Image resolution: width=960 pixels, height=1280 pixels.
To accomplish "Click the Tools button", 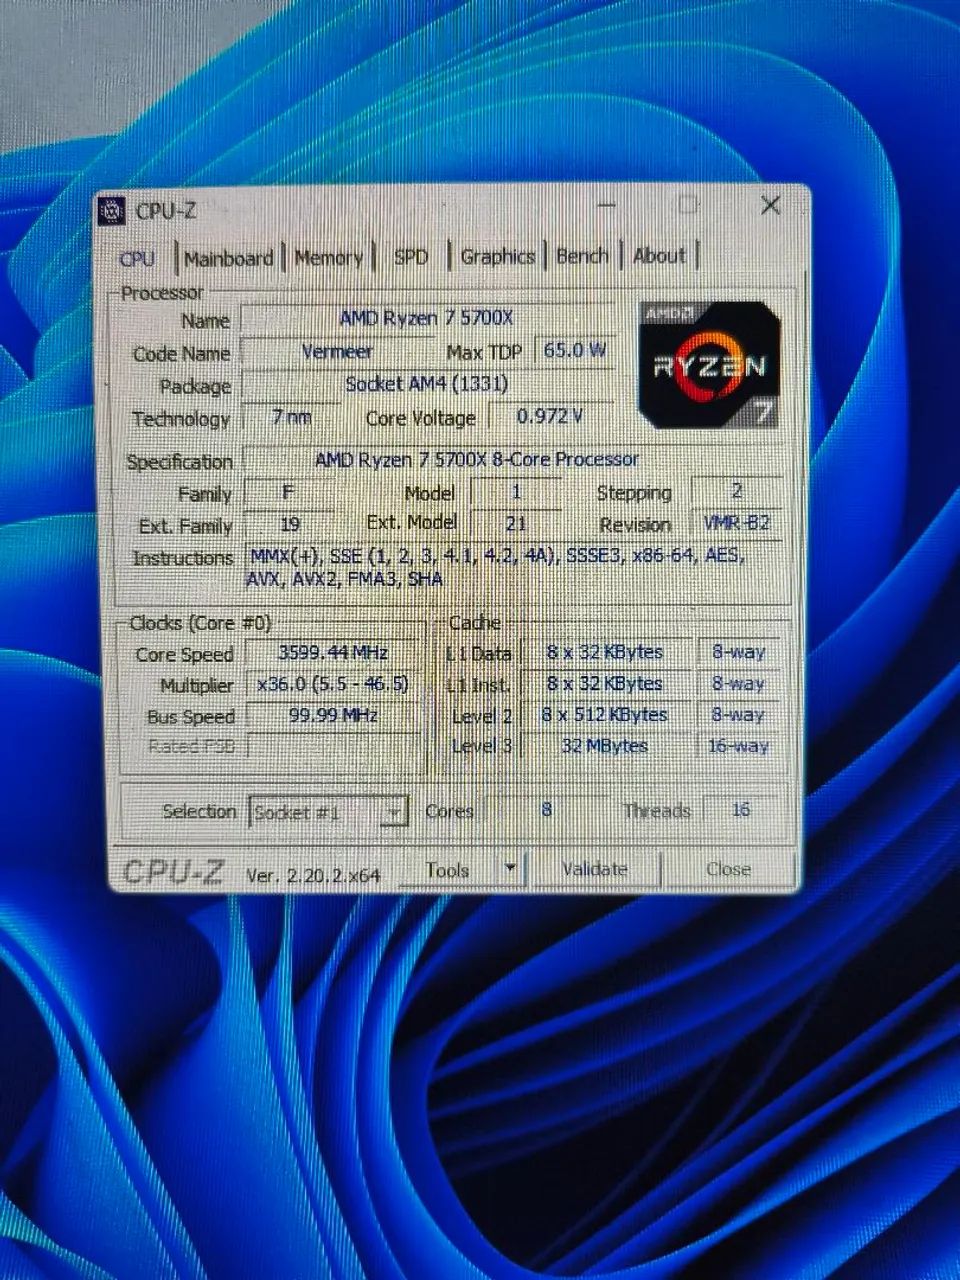I will [447, 870].
